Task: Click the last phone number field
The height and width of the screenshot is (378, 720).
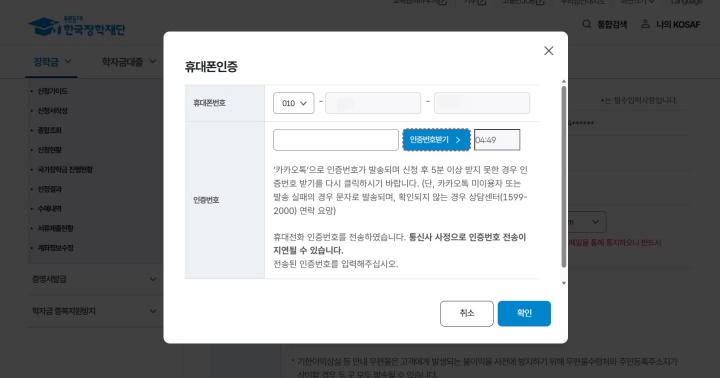Action: coord(482,103)
